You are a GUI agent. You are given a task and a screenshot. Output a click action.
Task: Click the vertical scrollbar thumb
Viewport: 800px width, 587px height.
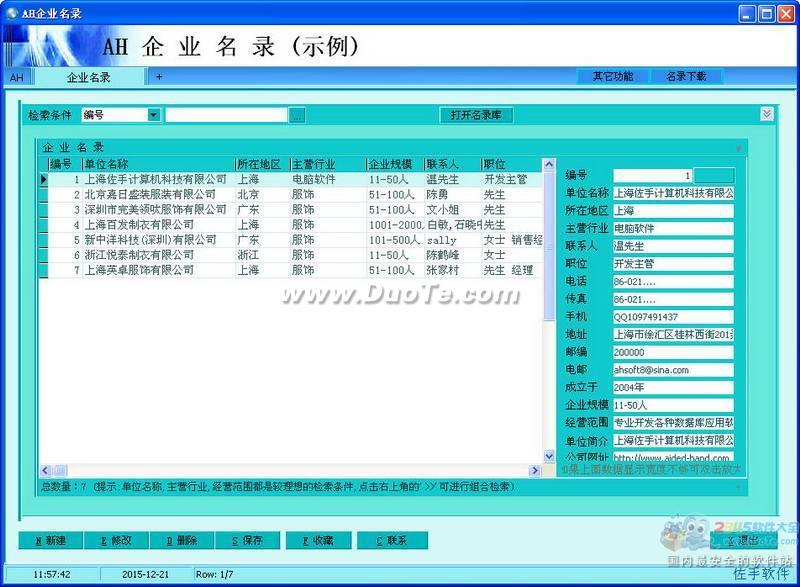tap(549, 246)
